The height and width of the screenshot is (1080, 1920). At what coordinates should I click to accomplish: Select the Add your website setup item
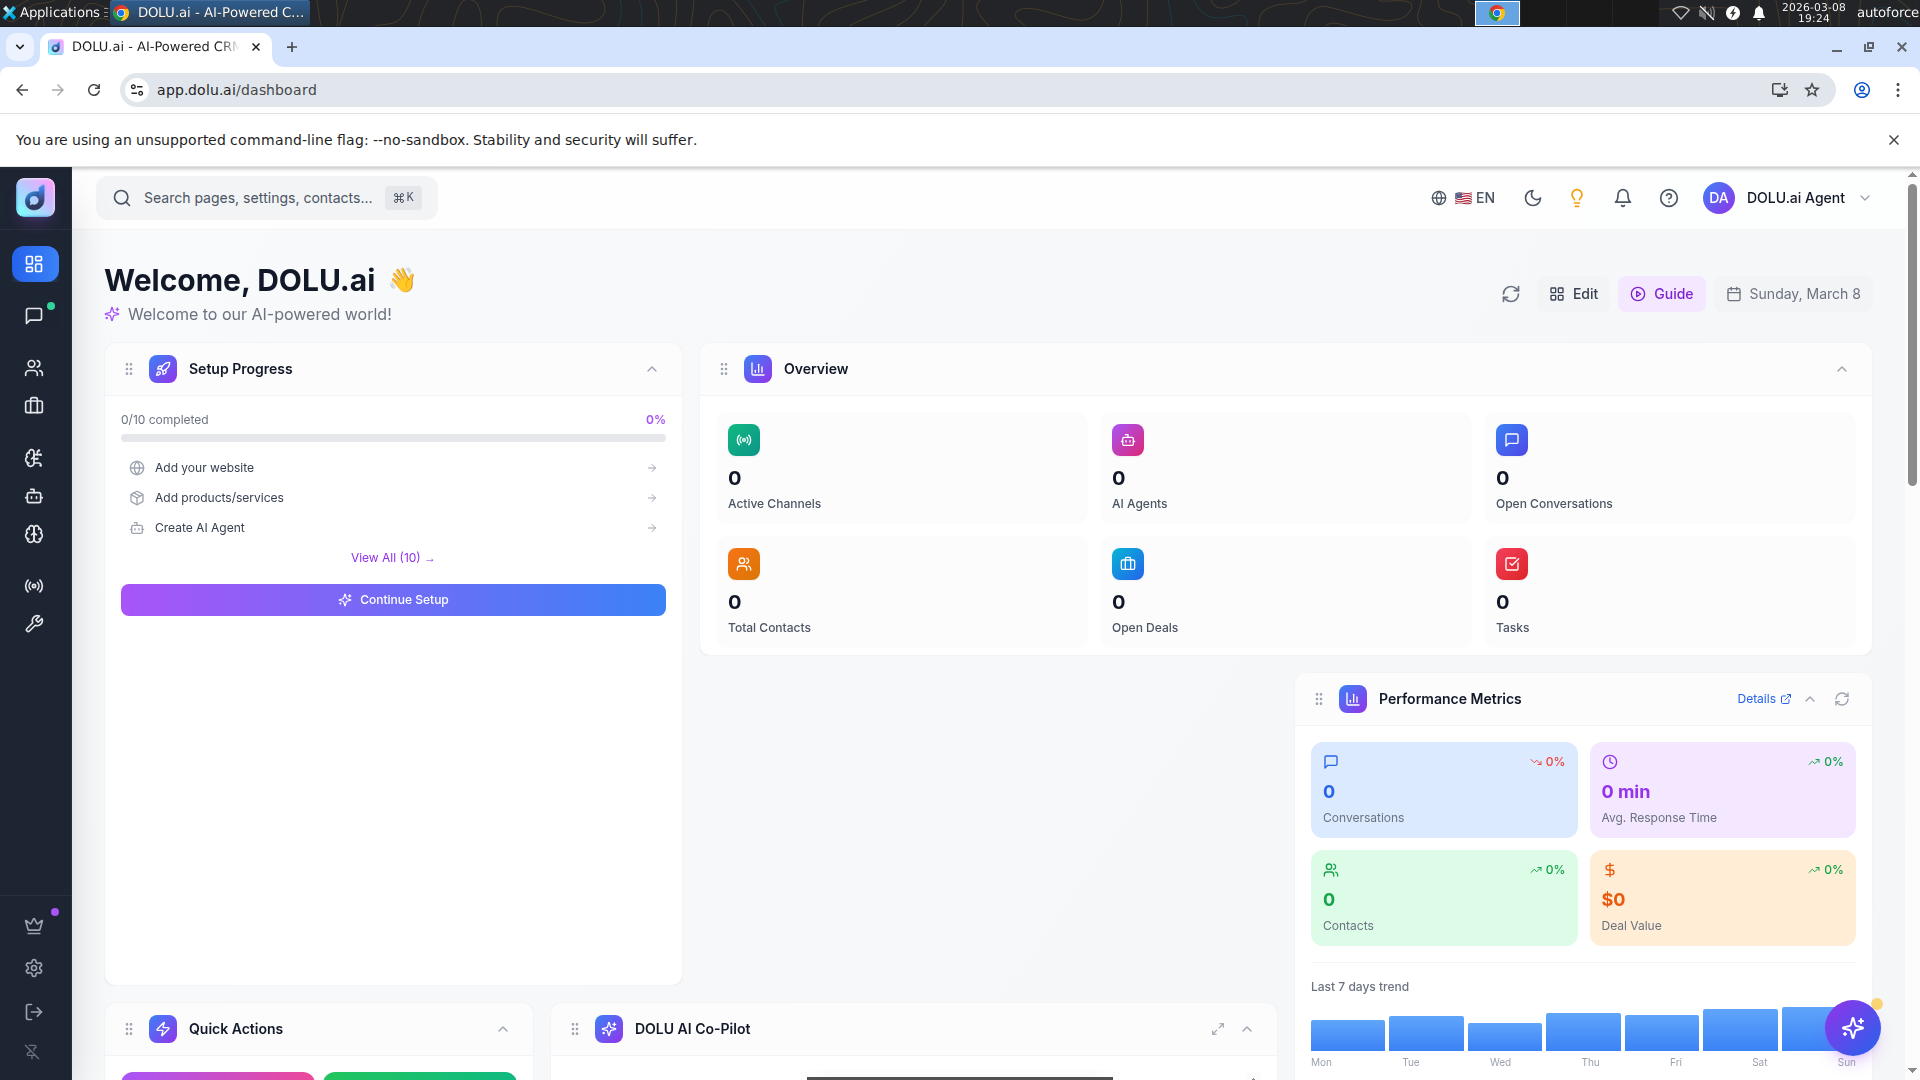tap(393, 468)
